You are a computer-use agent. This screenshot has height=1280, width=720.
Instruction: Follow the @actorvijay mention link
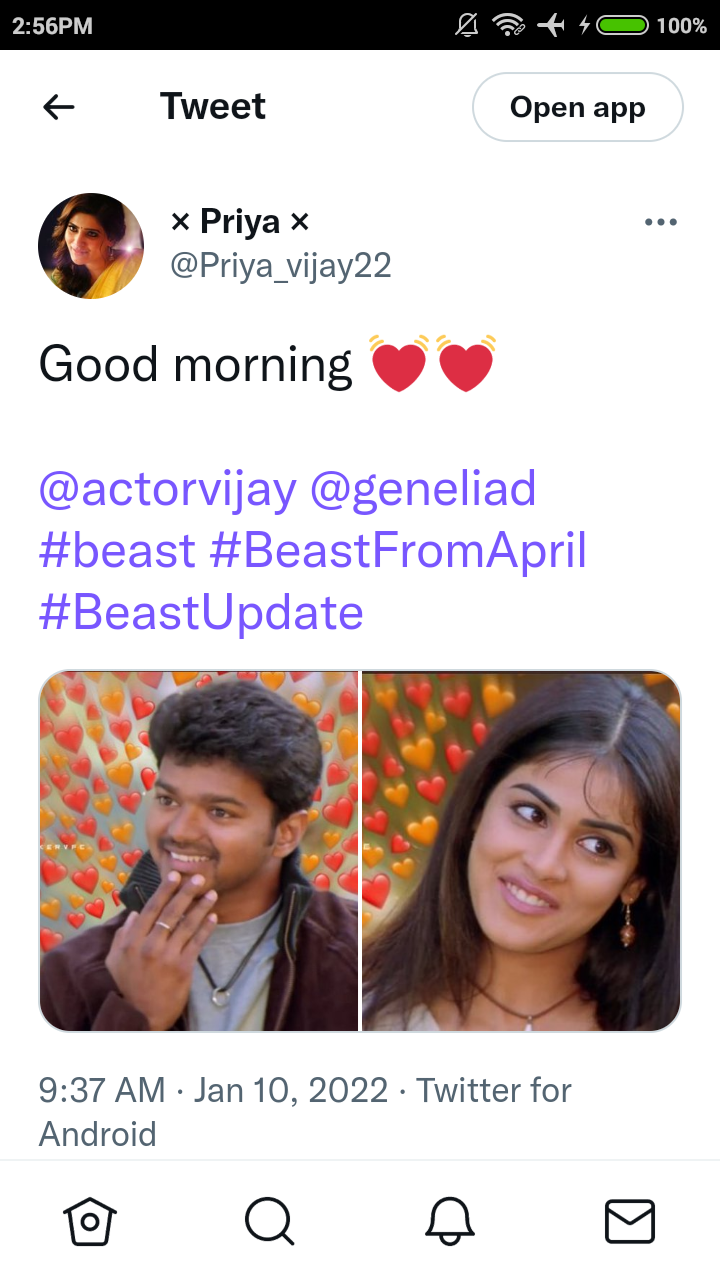click(168, 490)
